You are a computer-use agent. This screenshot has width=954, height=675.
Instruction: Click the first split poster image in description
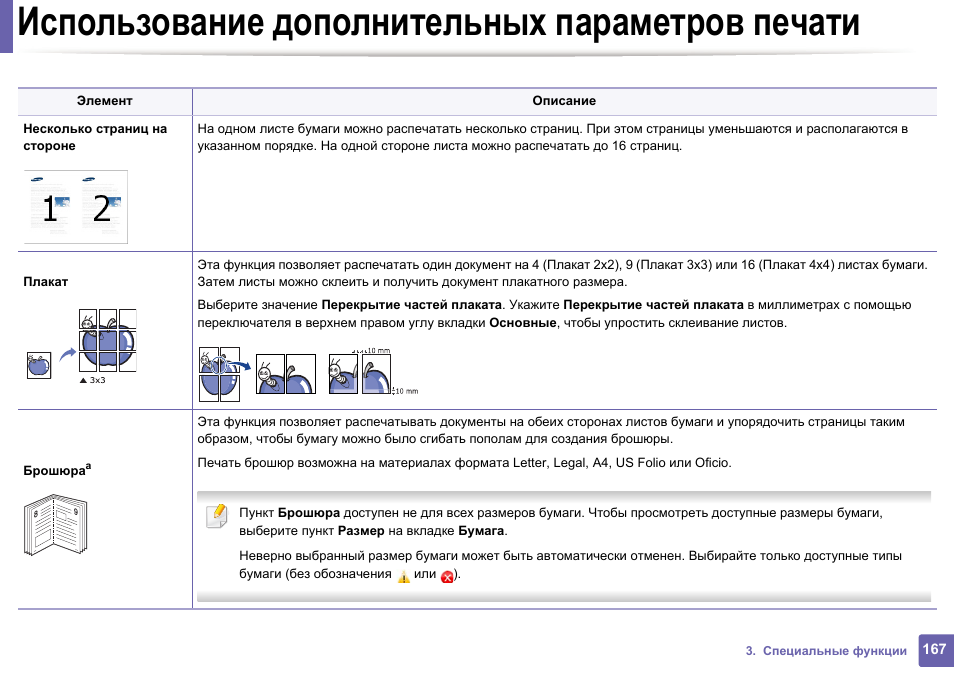(219, 373)
